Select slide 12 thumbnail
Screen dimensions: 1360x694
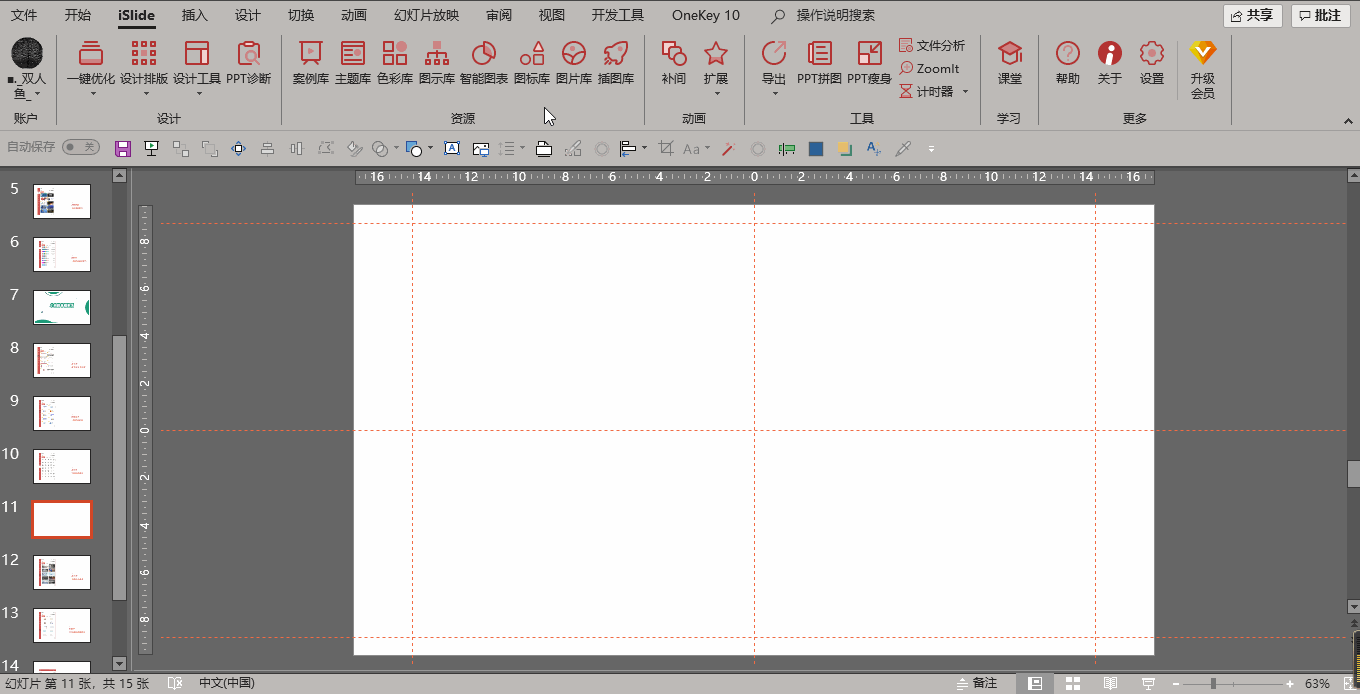click(62, 572)
